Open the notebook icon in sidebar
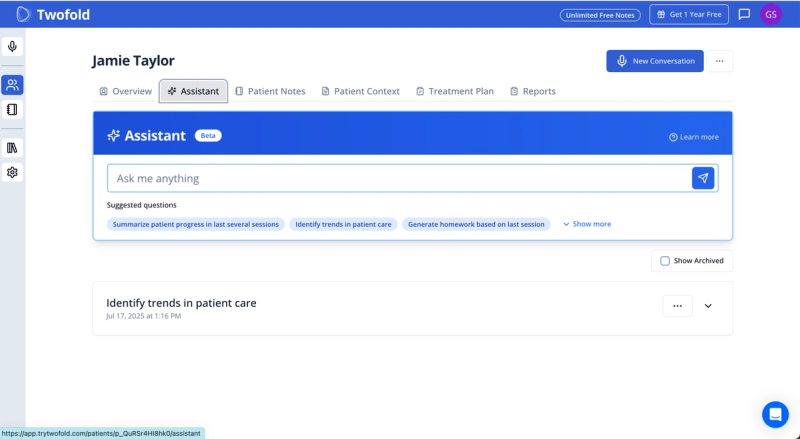800x439 pixels. click(12, 109)
